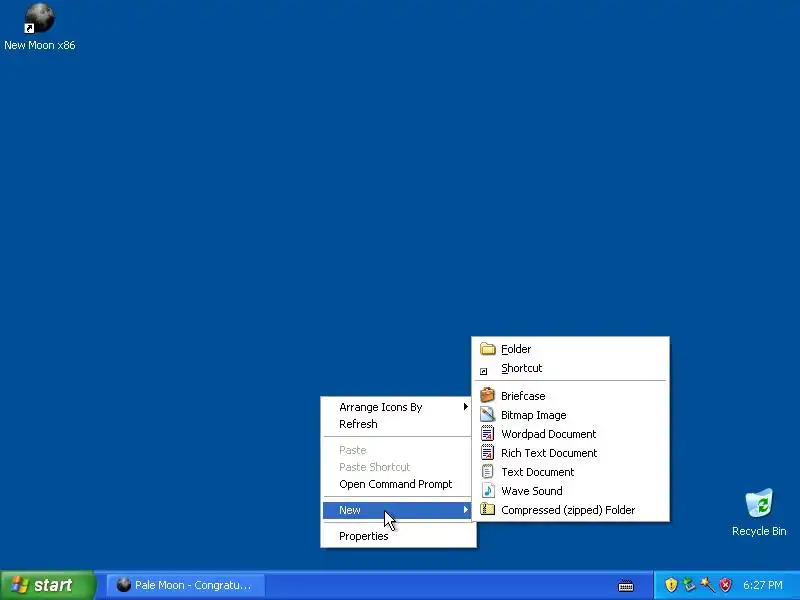The image size is (800, 600).
Task: Choose Arrange Icons By in context menu
Action: click(x=398, y=407)
